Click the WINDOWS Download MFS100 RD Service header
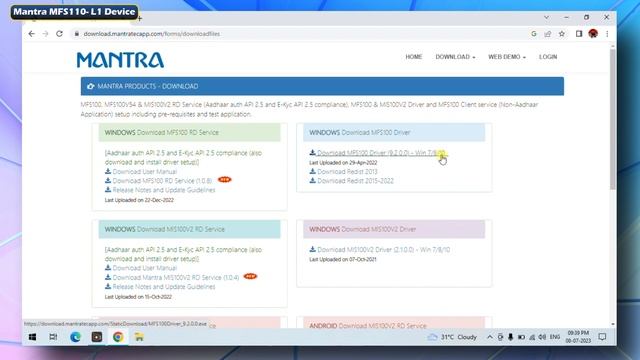Viewport: 640px width, 360px height. 189,132
